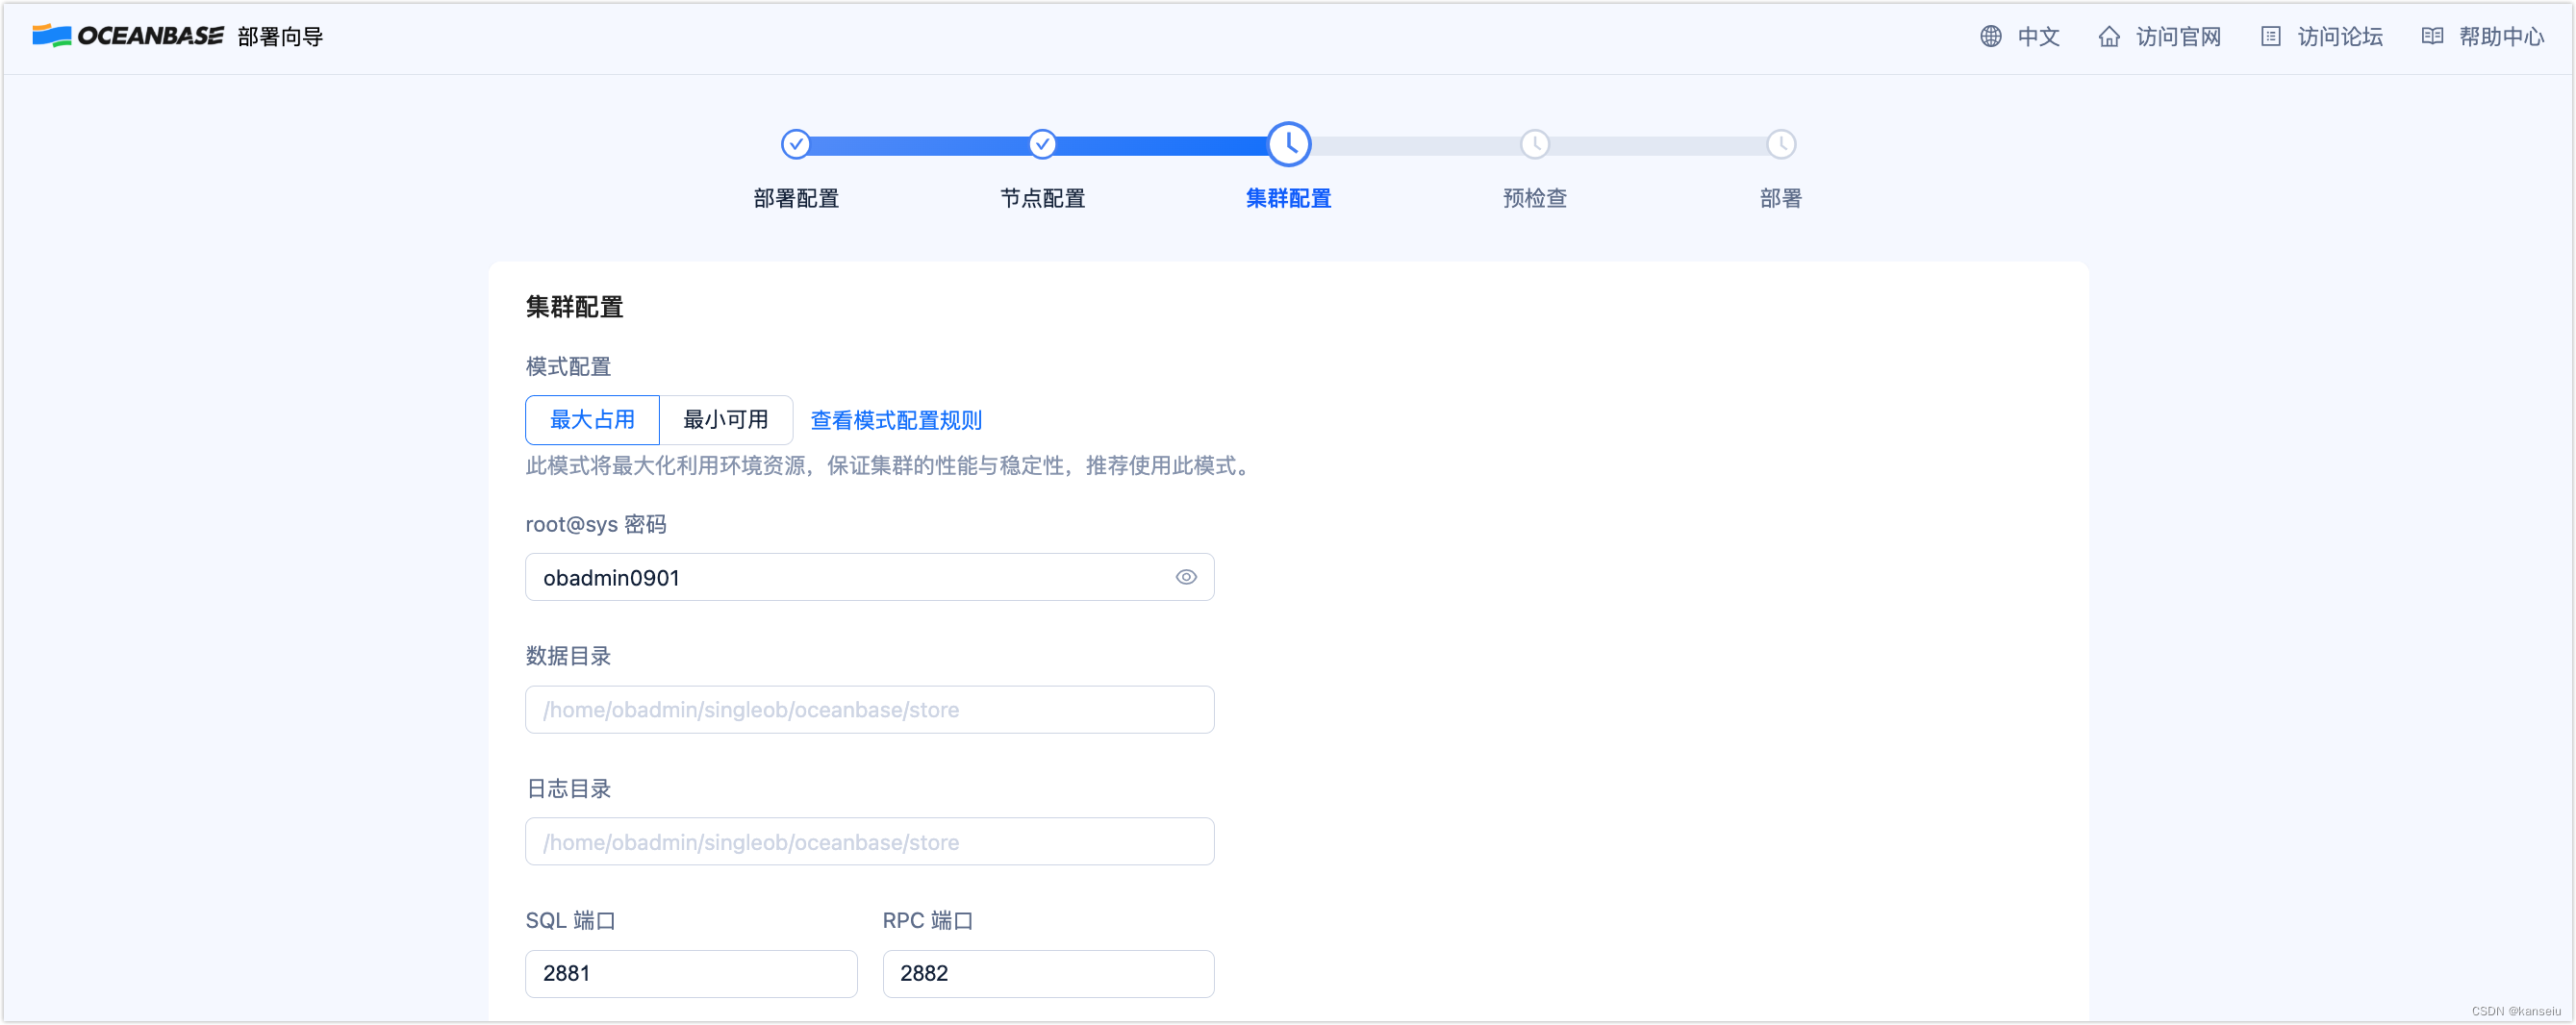Click the 集群配置 section heading
The height and width of the screenshot is (1025, 2576).
[x=574, y=306]
